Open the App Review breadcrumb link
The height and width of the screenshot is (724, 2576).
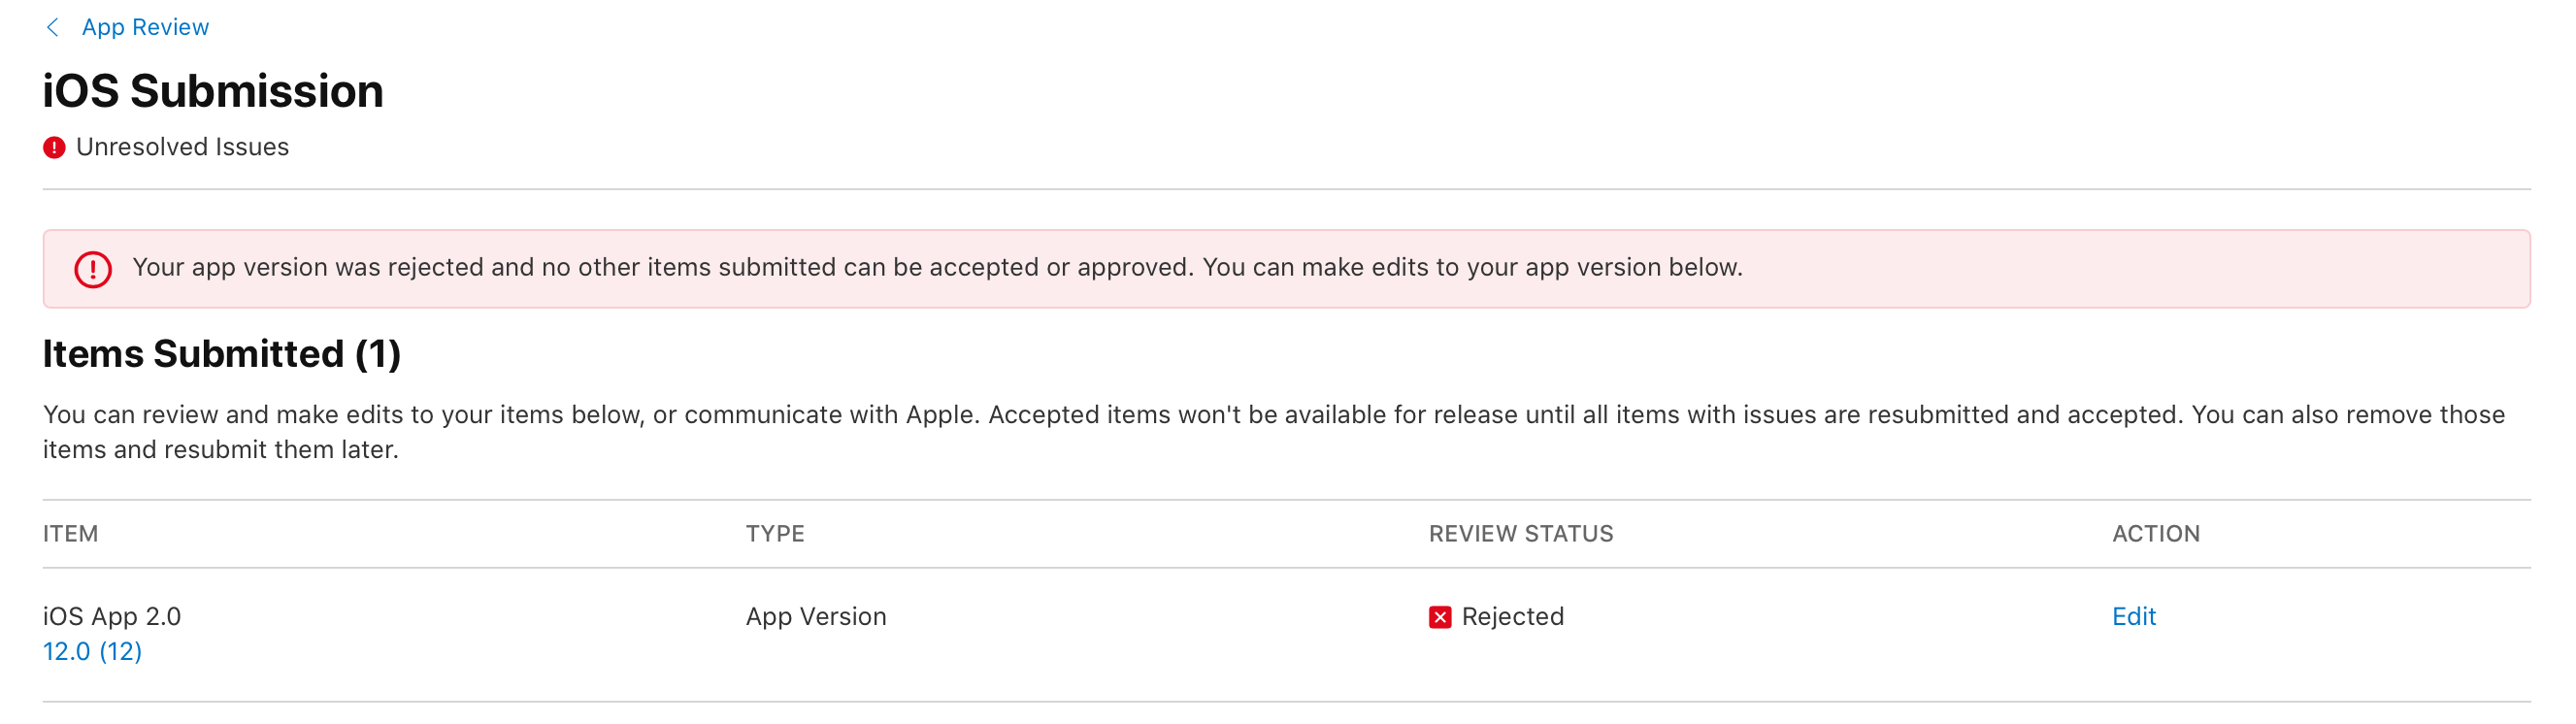145,27
